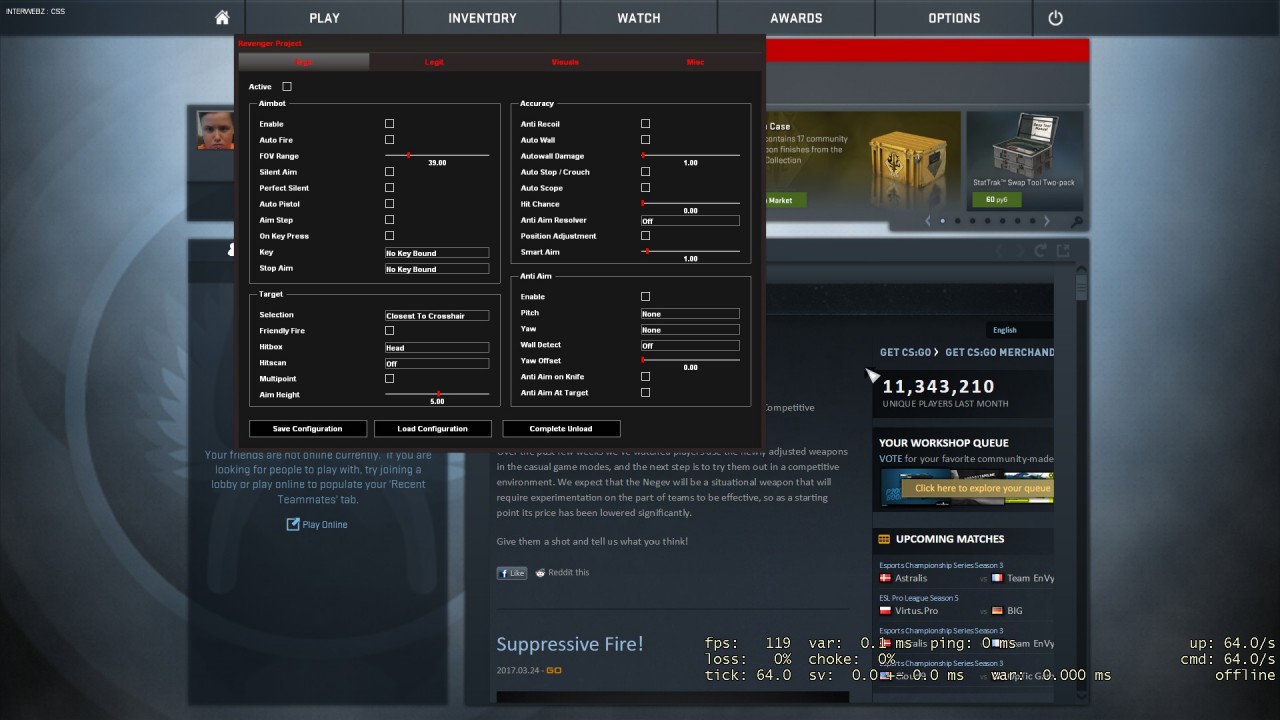
Task: Click the Stop Aim key field
Action: pos(437,269)
